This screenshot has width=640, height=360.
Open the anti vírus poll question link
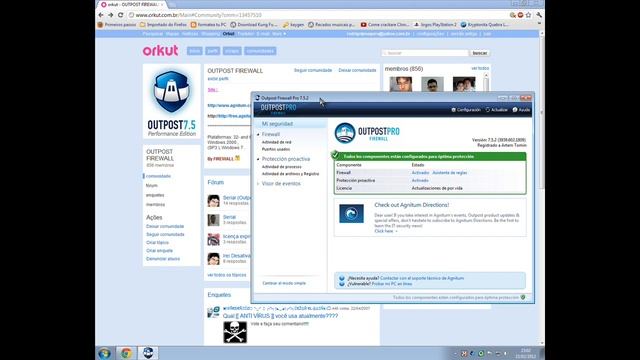click(280, 316)
